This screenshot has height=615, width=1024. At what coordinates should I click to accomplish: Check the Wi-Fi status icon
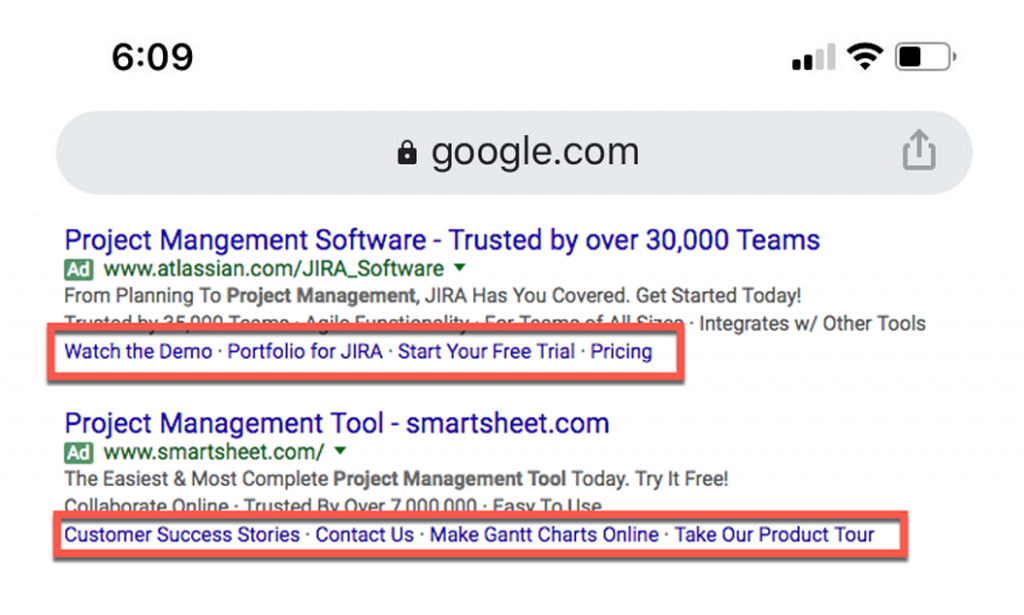tap(865, 56)
